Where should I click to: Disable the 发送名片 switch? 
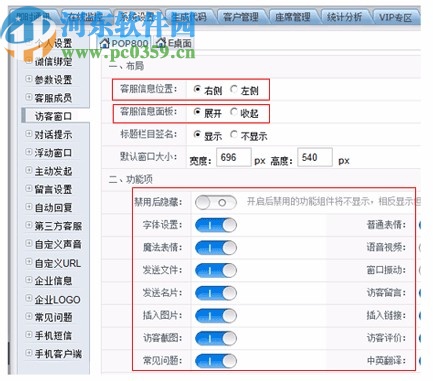click(216, 293)
